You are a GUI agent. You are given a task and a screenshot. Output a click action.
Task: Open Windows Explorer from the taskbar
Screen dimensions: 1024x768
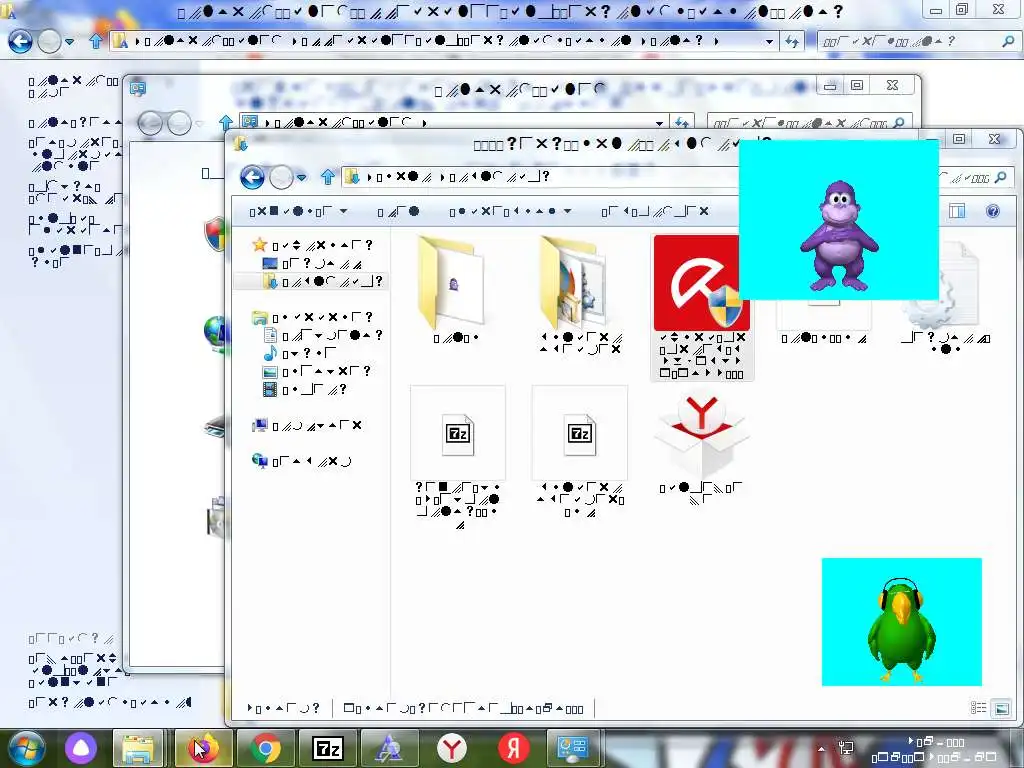pyautogui.click(x=138, y=748)
